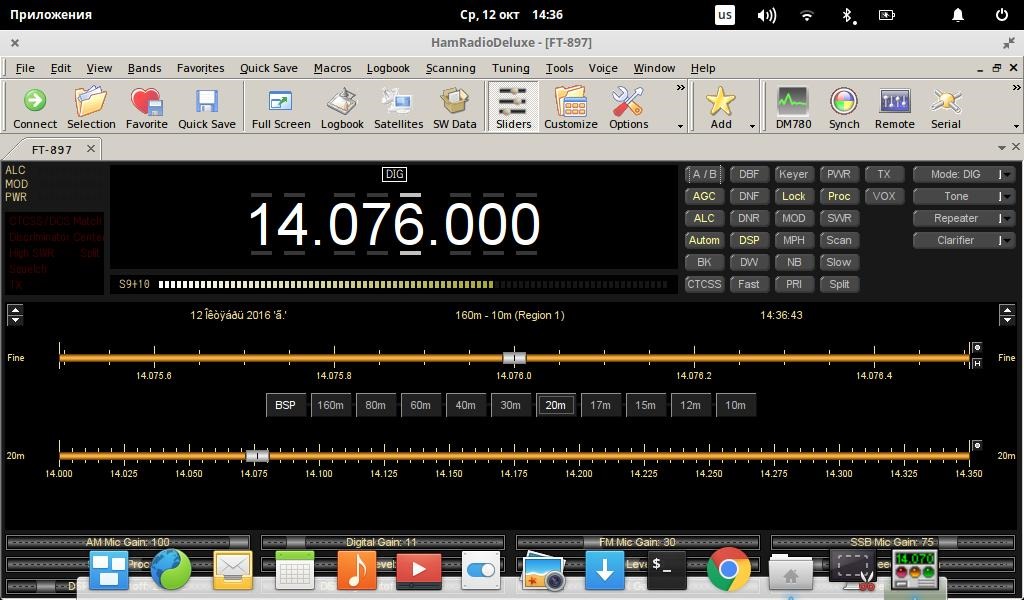Viewport: 1024px width, 600px height.
Task: Open the Satellites tool
Action: point(398,107)
